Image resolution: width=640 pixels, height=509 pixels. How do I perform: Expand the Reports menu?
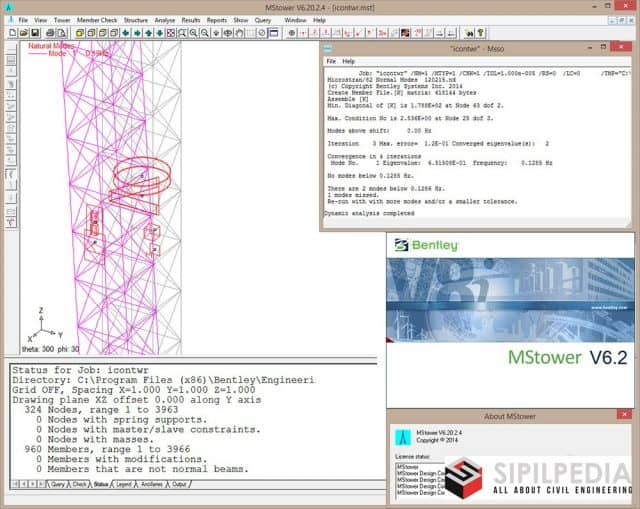(216, 19)
